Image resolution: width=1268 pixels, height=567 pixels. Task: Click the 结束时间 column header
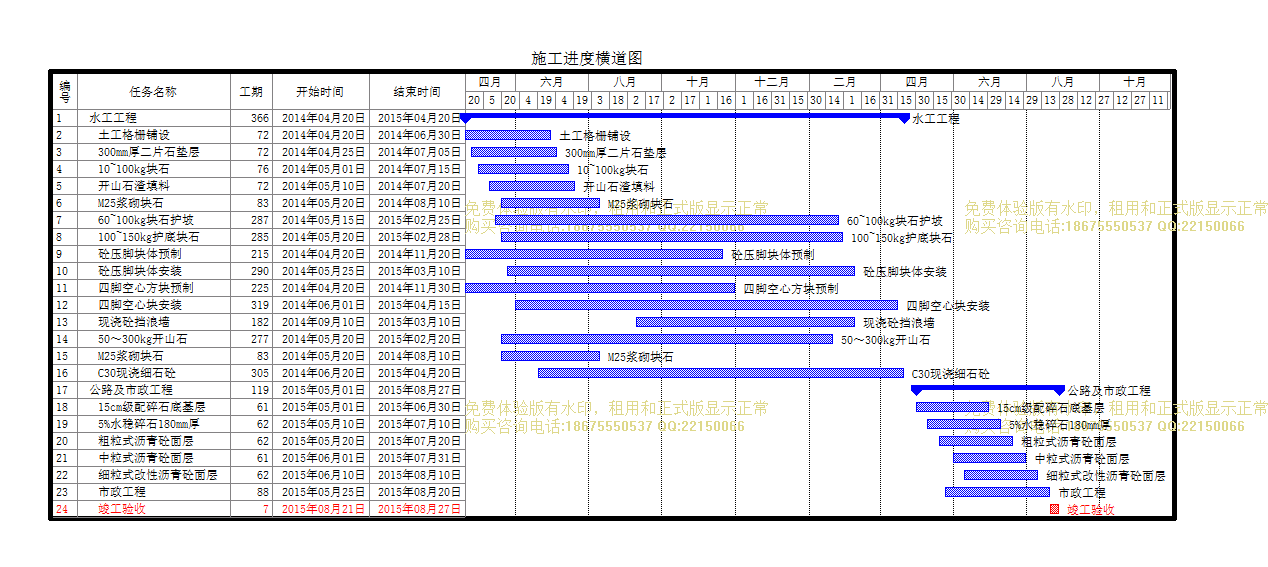click(417, 92)
